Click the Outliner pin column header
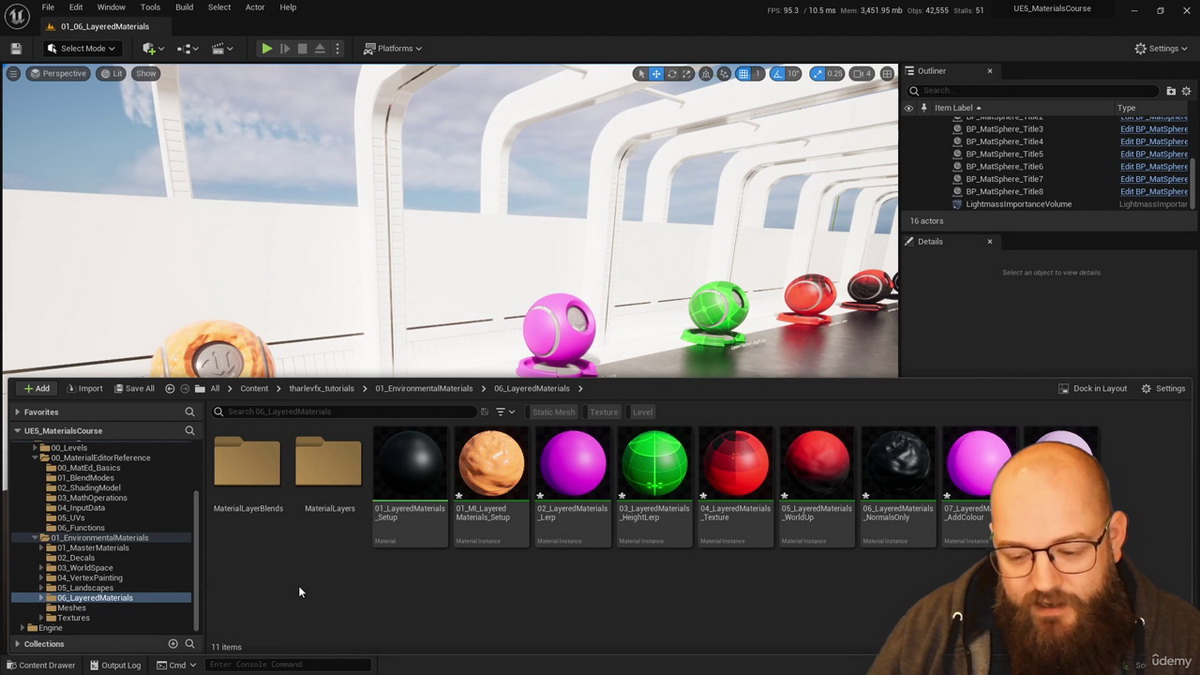Viewport: 1200px width, 675px height. pyautogui.click(x=924, y=108)
